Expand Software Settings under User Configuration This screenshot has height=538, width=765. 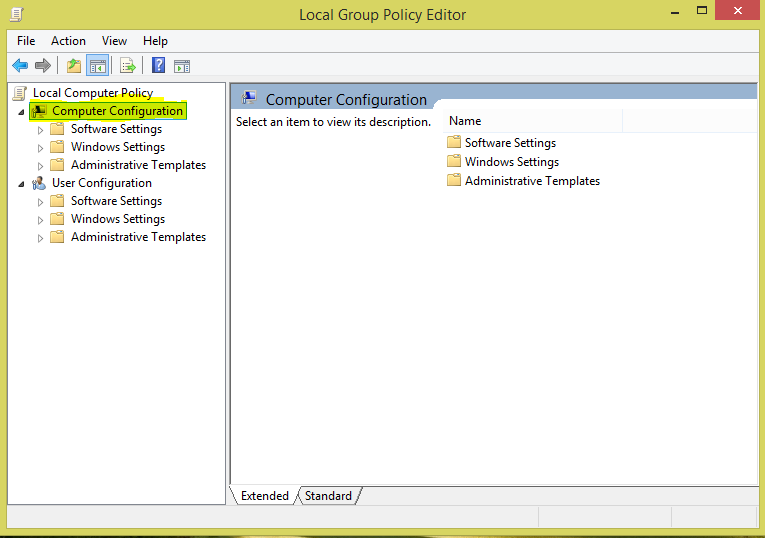(40, 202)
